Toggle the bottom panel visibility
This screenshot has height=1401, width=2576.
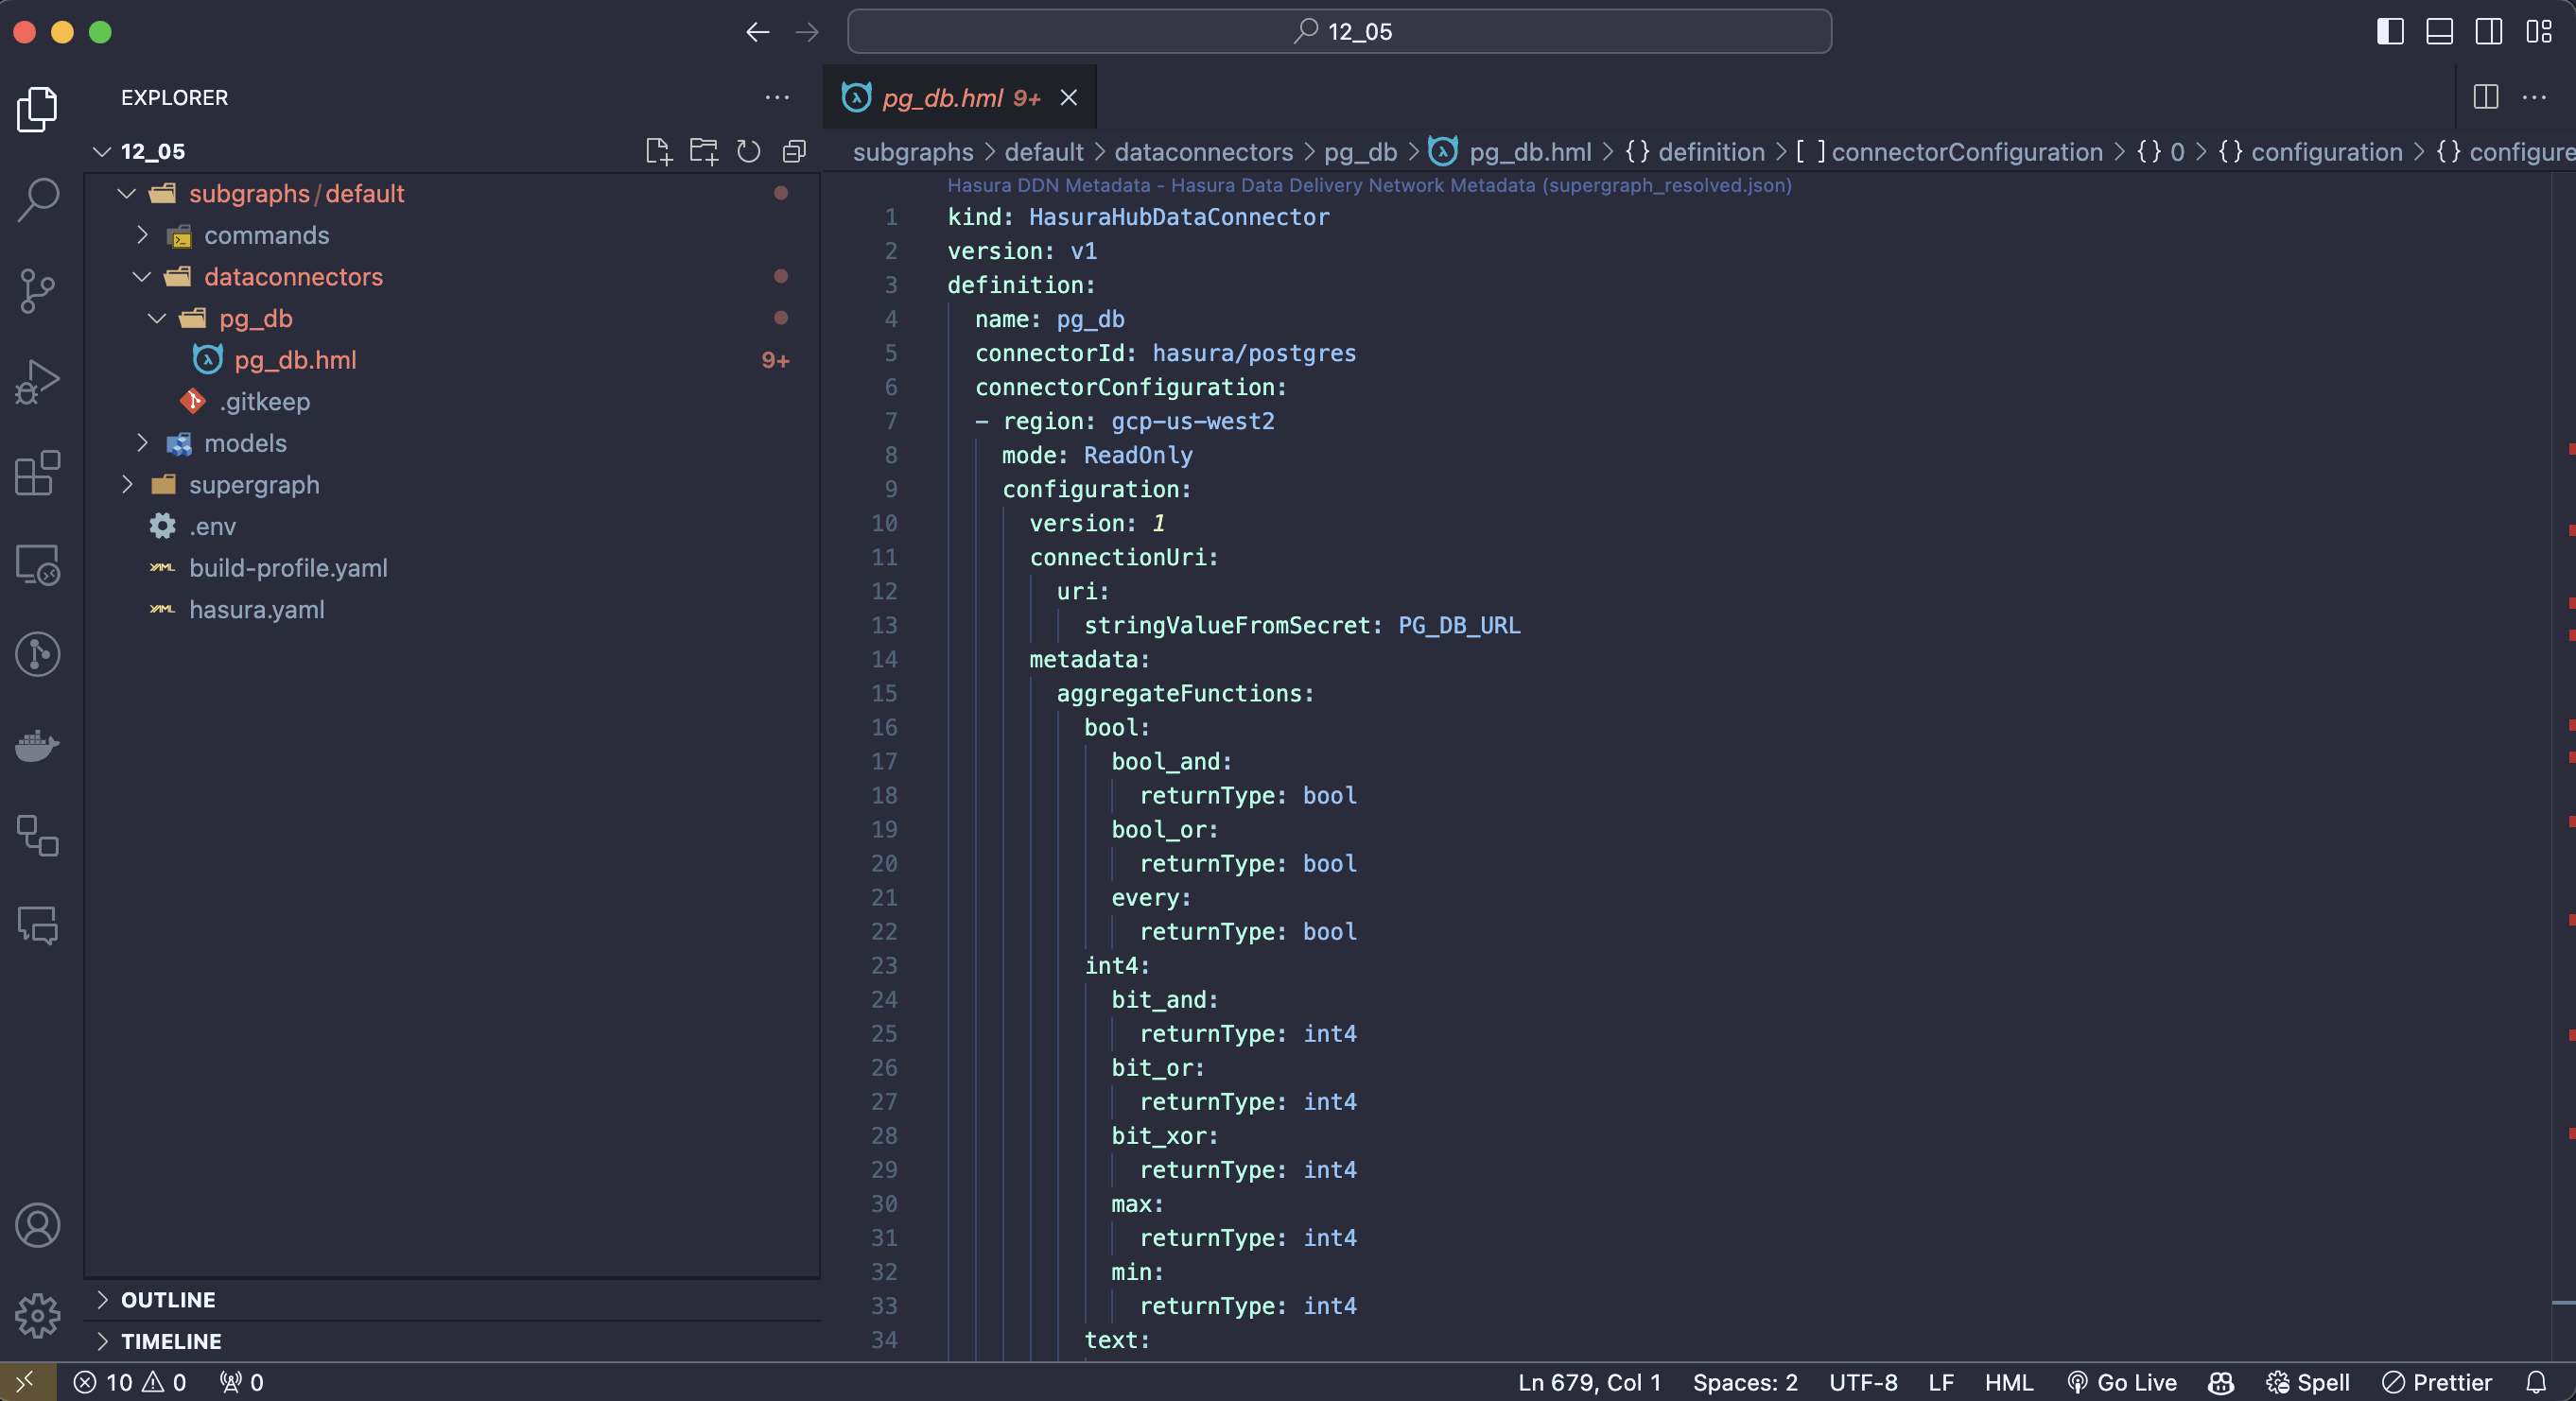pyautogui.click(x=2439, y=31)
